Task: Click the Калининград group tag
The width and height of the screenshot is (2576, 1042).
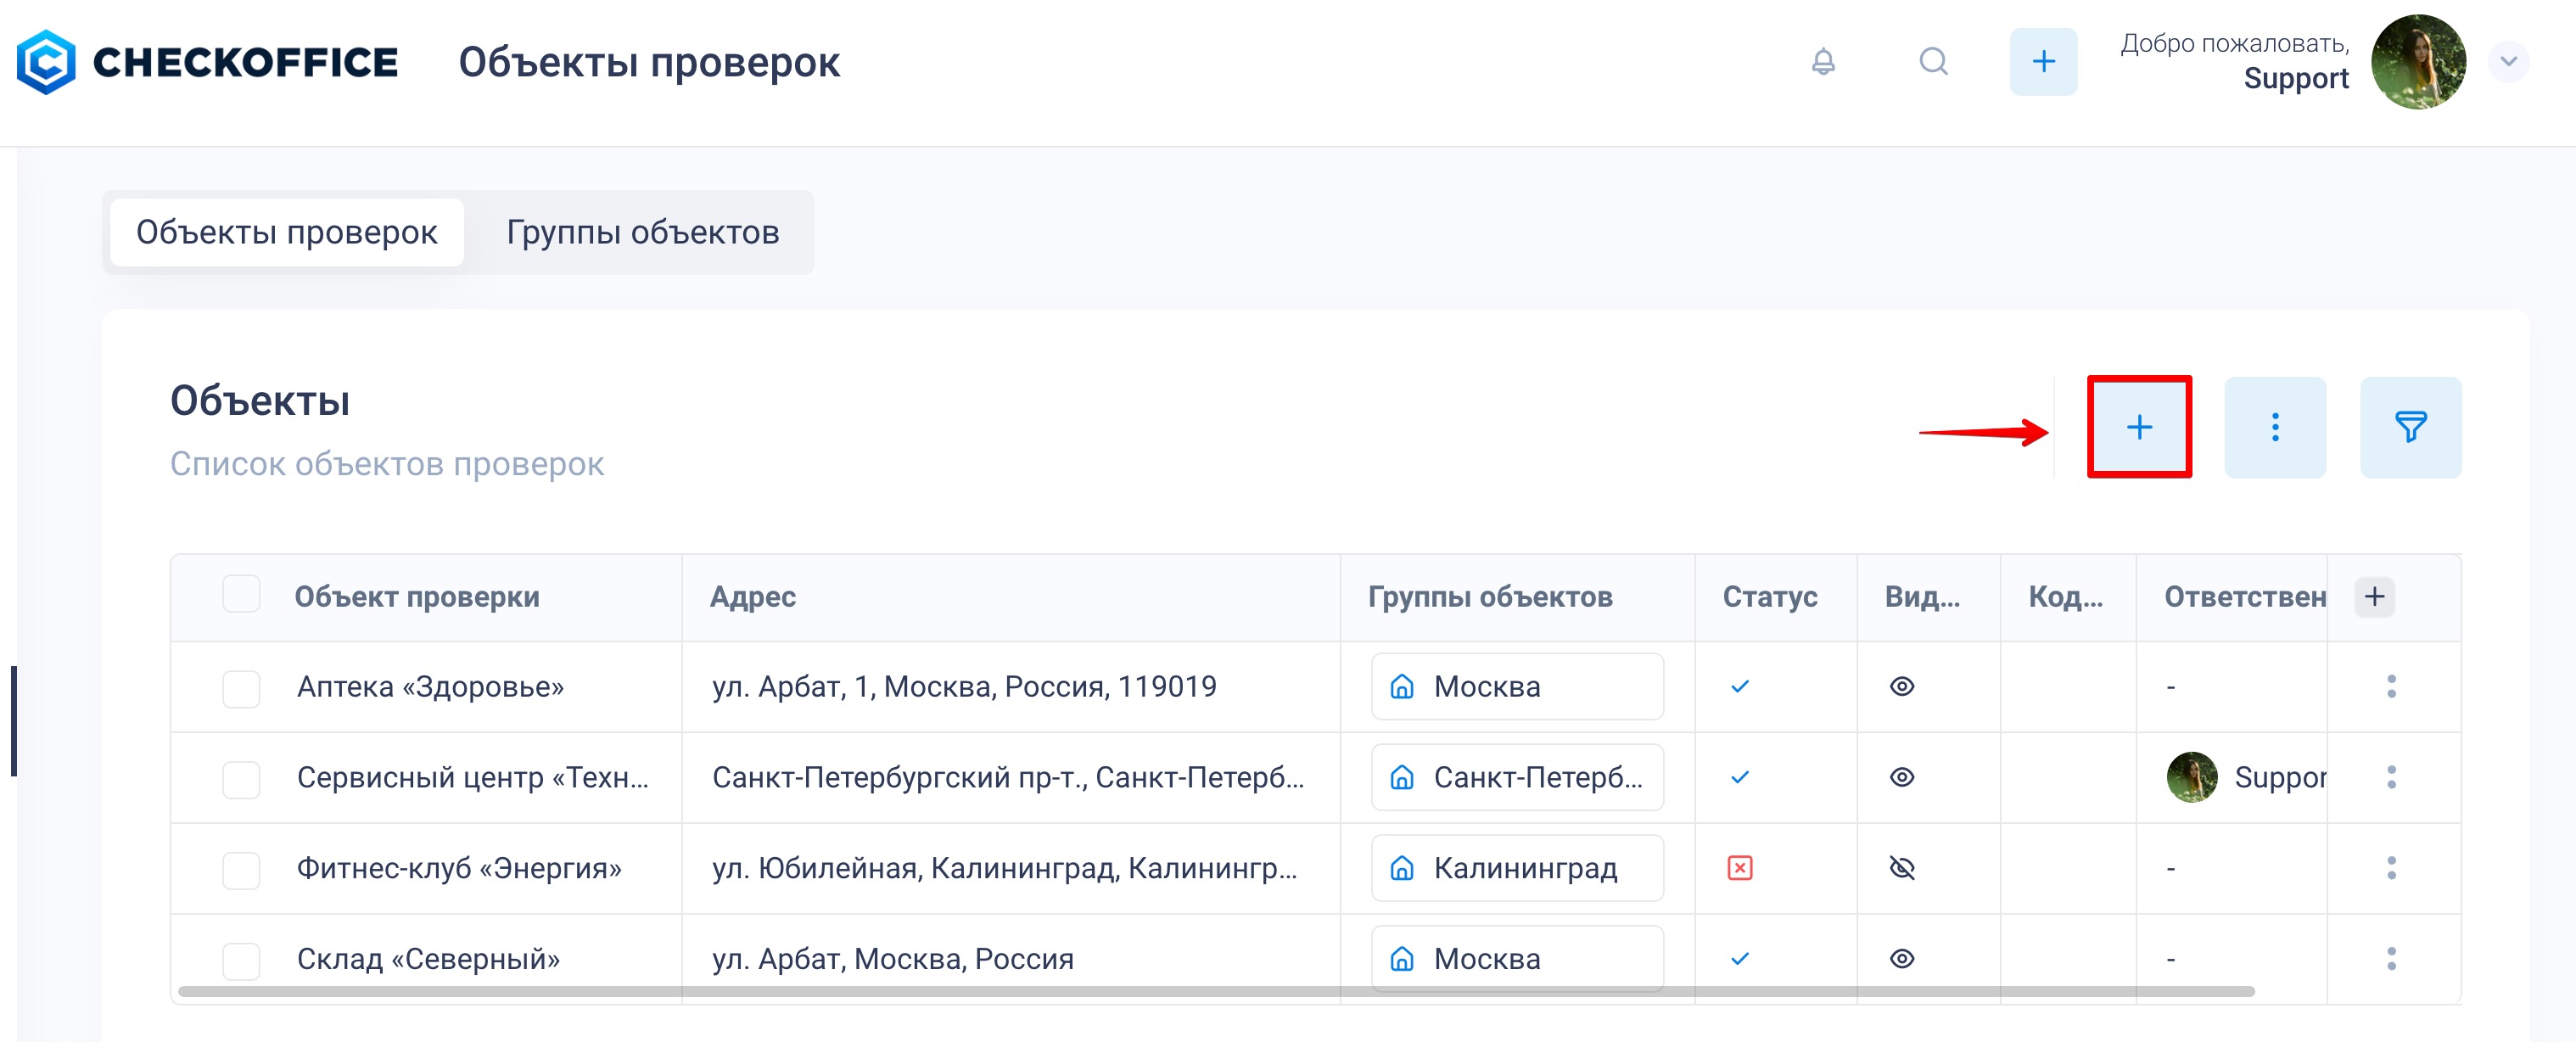Action: coord(1516,868)
